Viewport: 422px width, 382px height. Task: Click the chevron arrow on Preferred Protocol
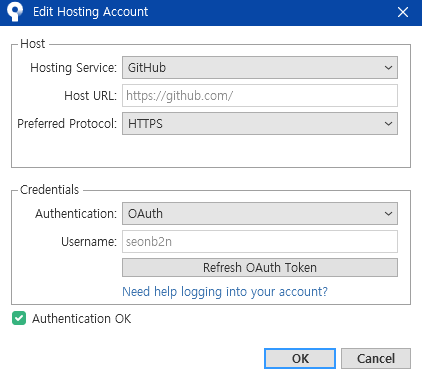[388, 124]
